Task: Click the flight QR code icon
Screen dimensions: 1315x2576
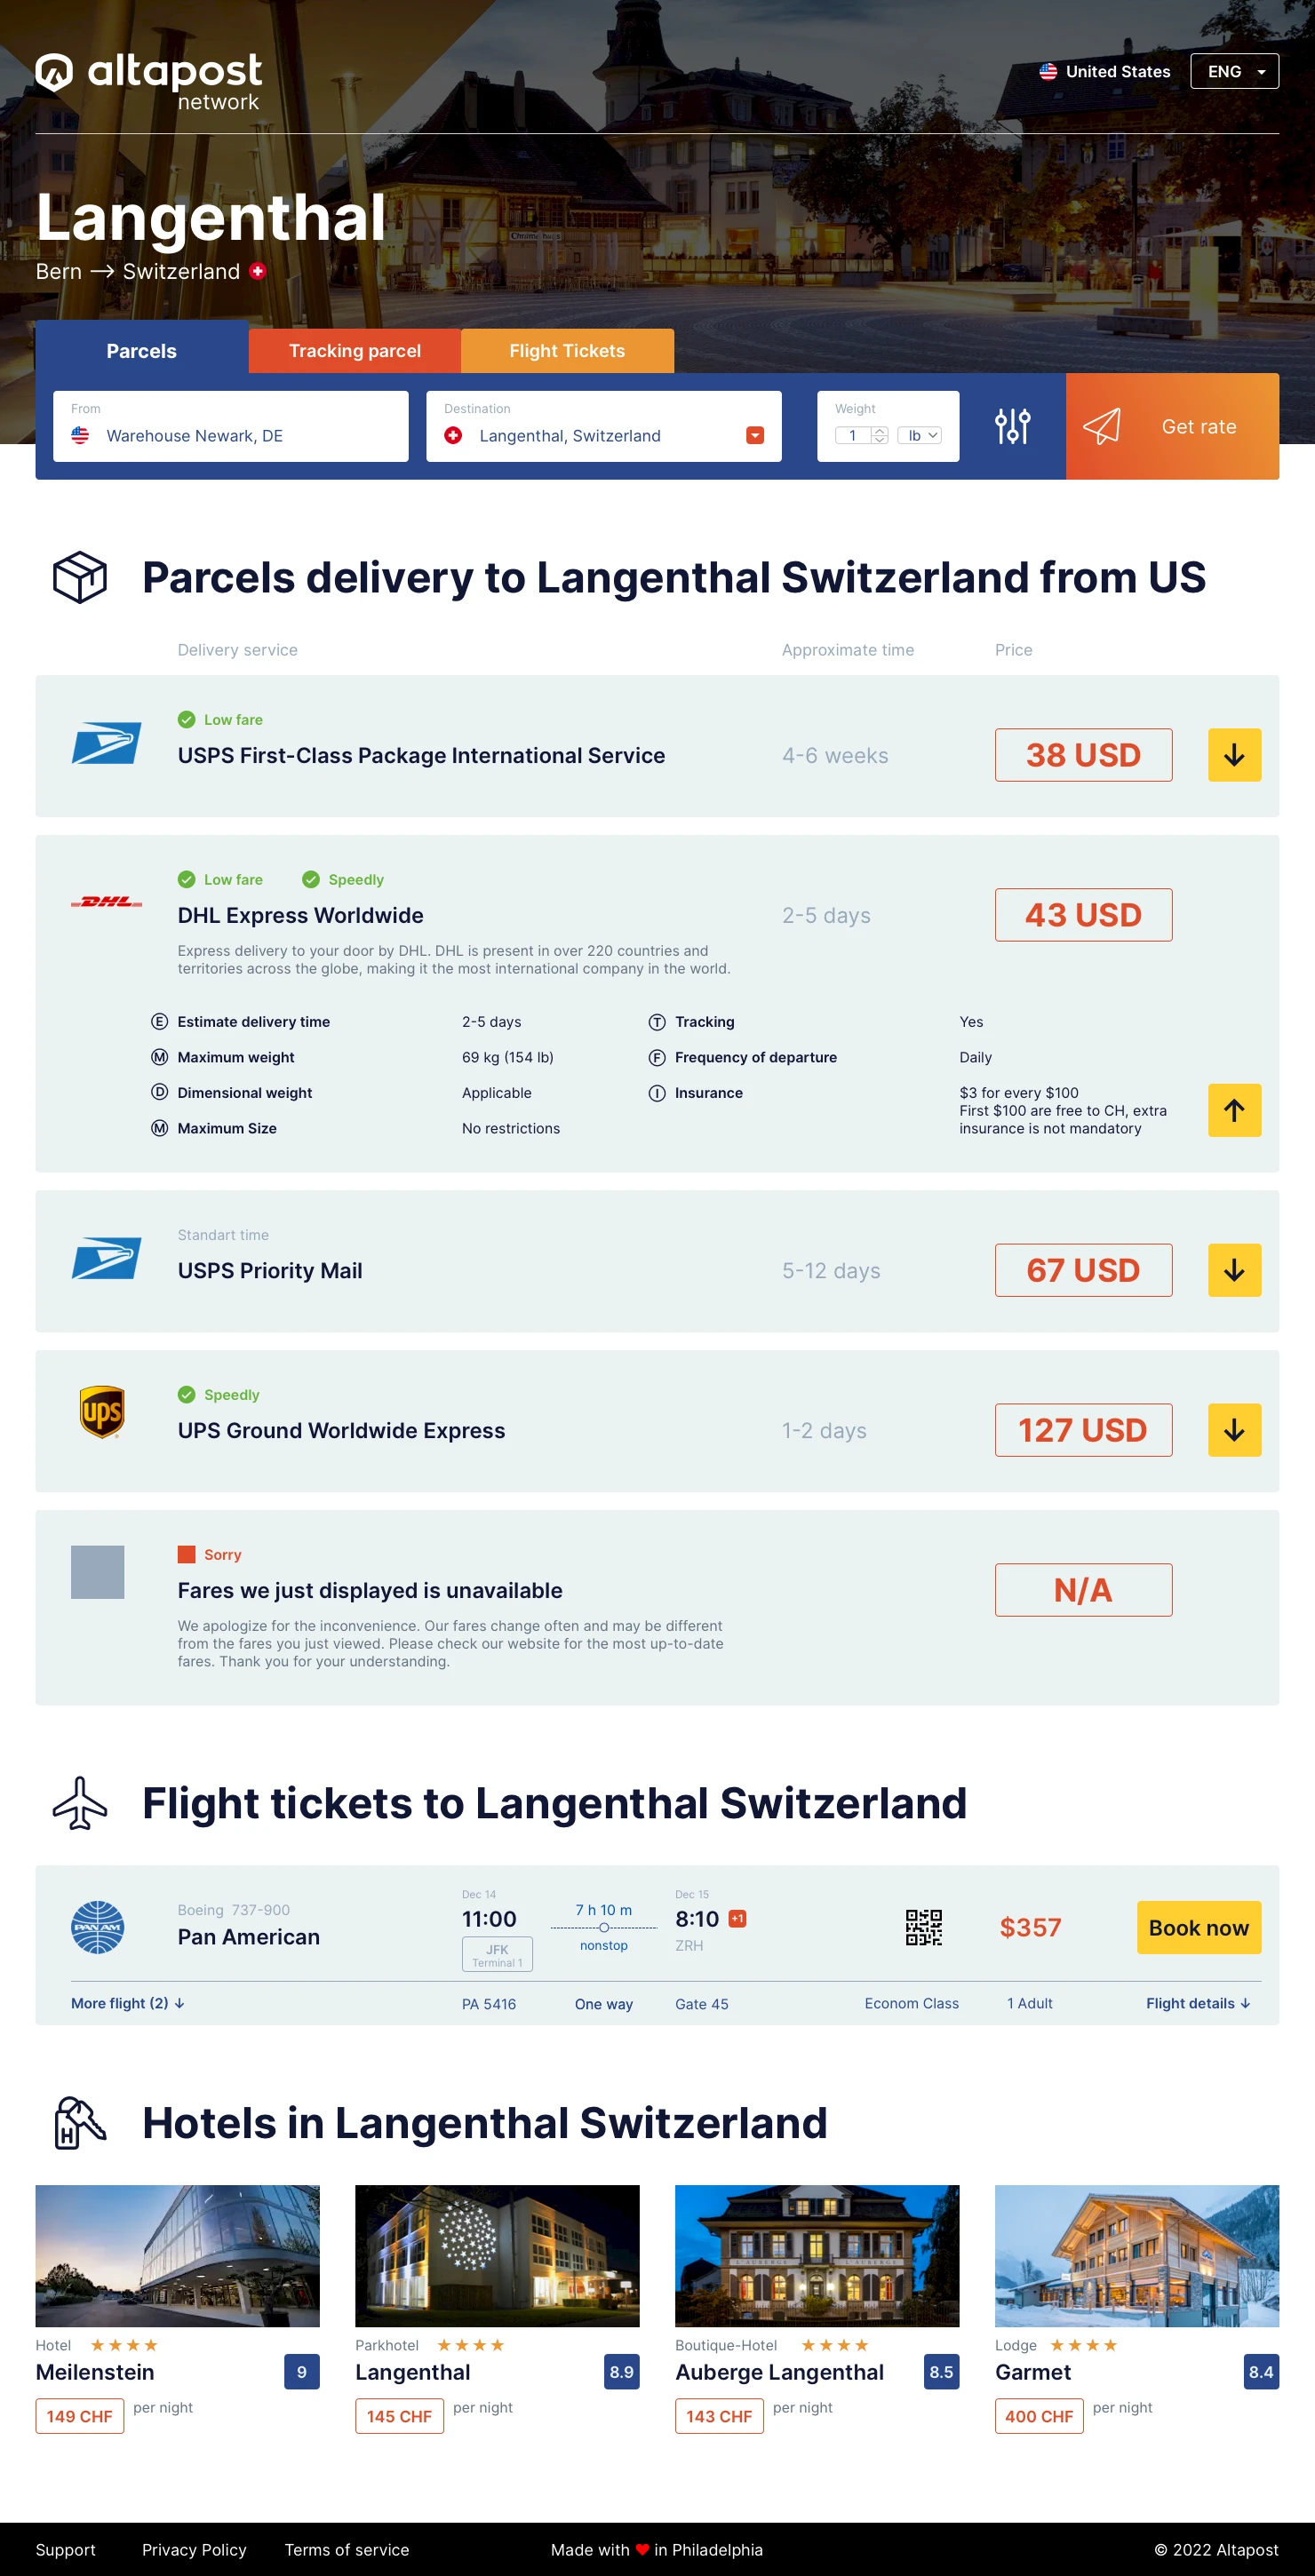Action: click(x=923, y=1927)
